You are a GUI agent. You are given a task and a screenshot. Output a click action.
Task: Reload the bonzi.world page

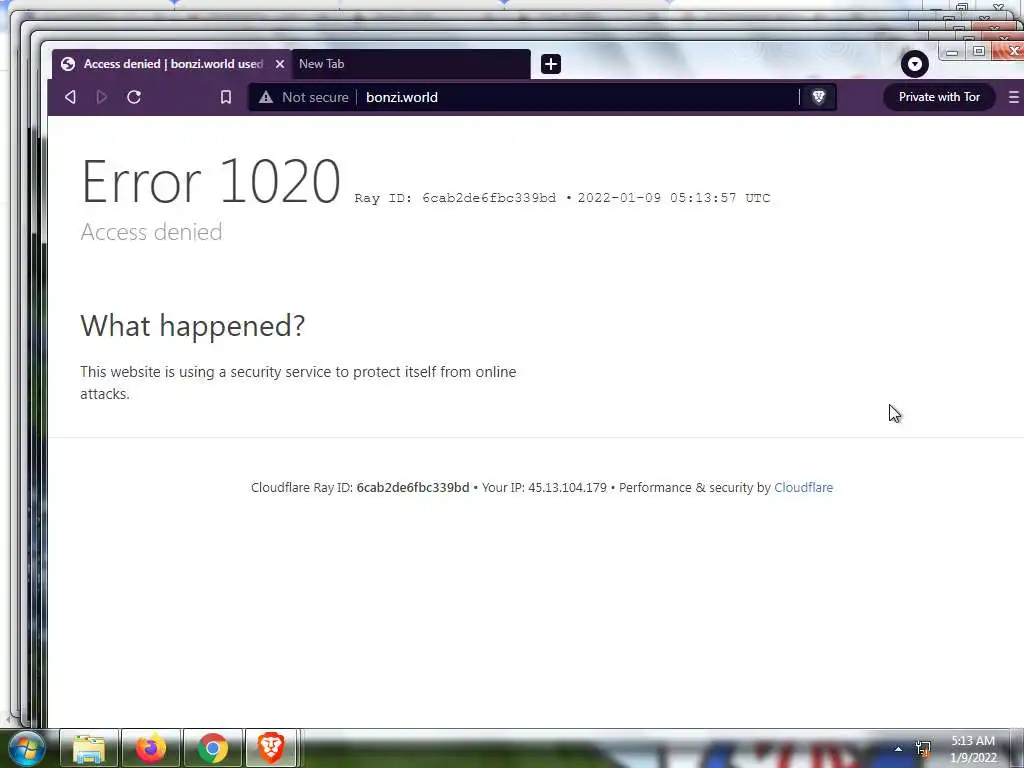coord(134,97)
